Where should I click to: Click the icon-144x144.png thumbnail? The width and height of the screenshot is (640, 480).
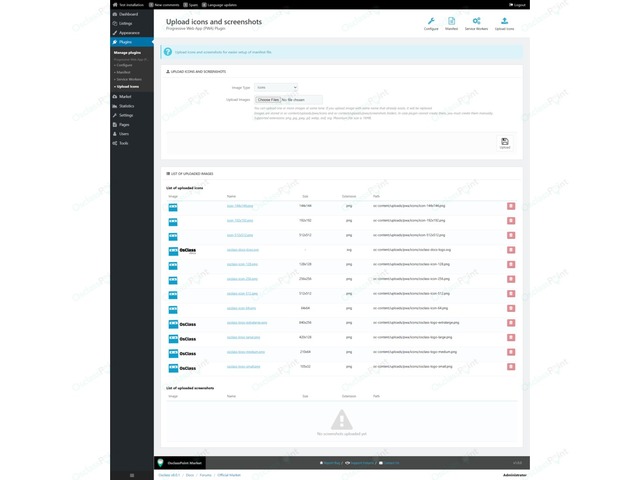[173, 207]
